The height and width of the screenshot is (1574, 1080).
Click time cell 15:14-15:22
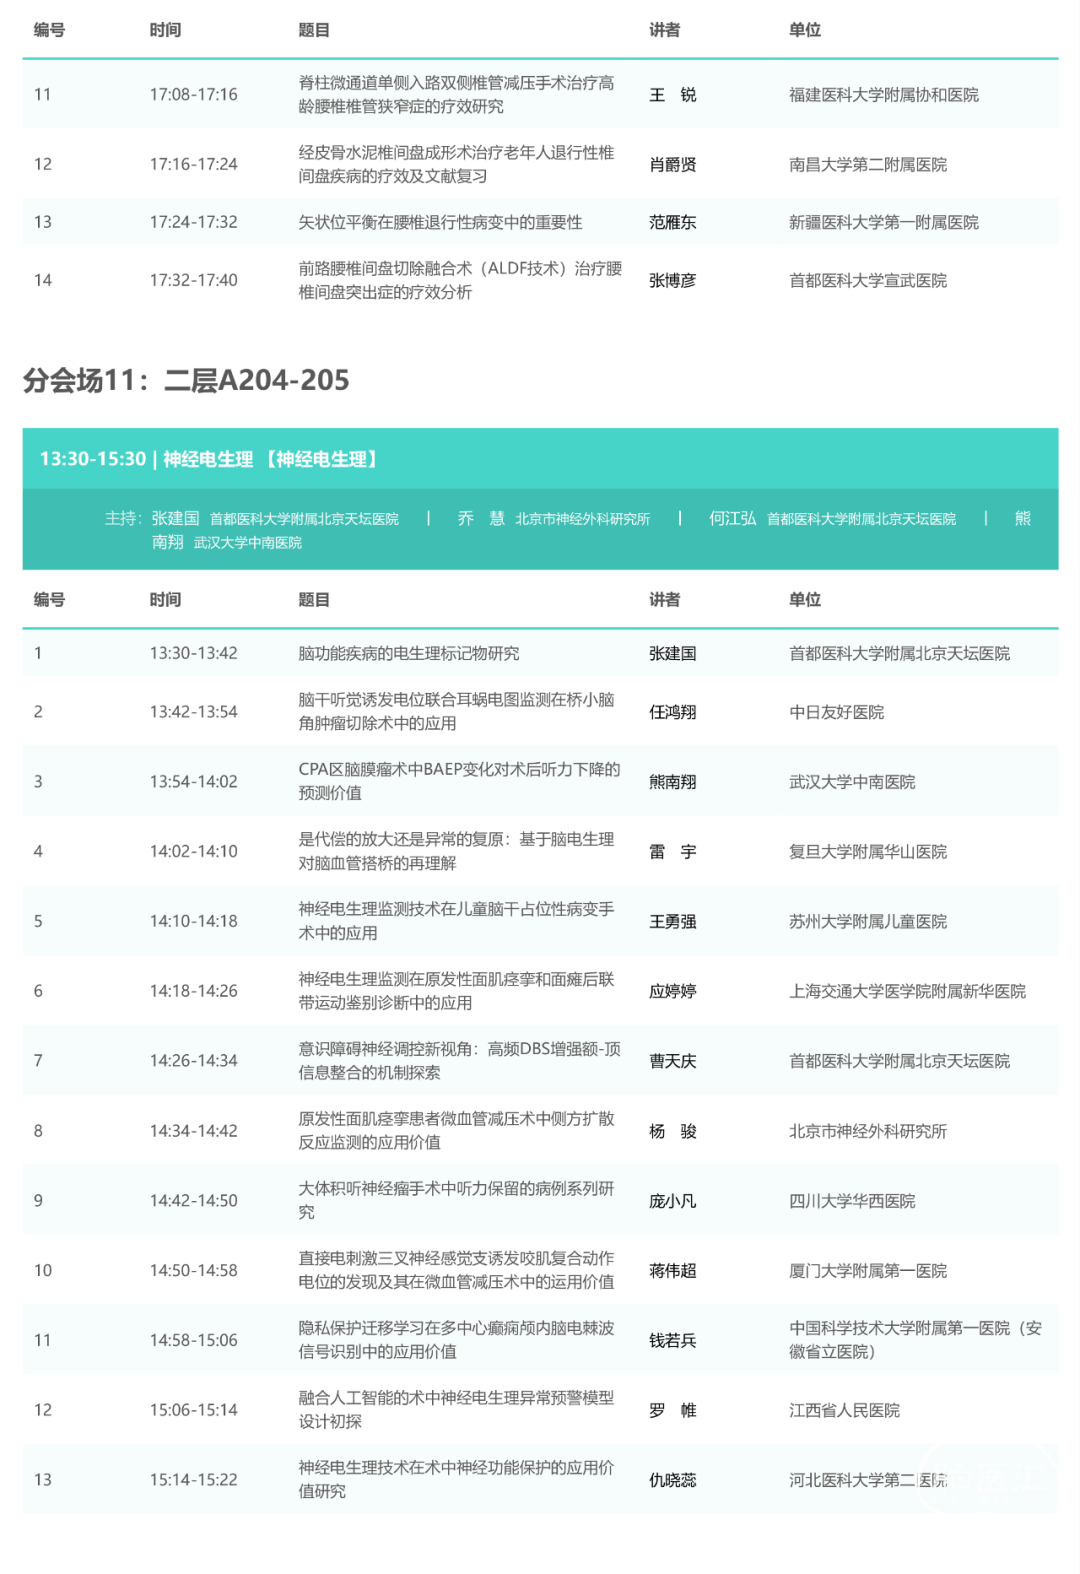(194, 1480)
